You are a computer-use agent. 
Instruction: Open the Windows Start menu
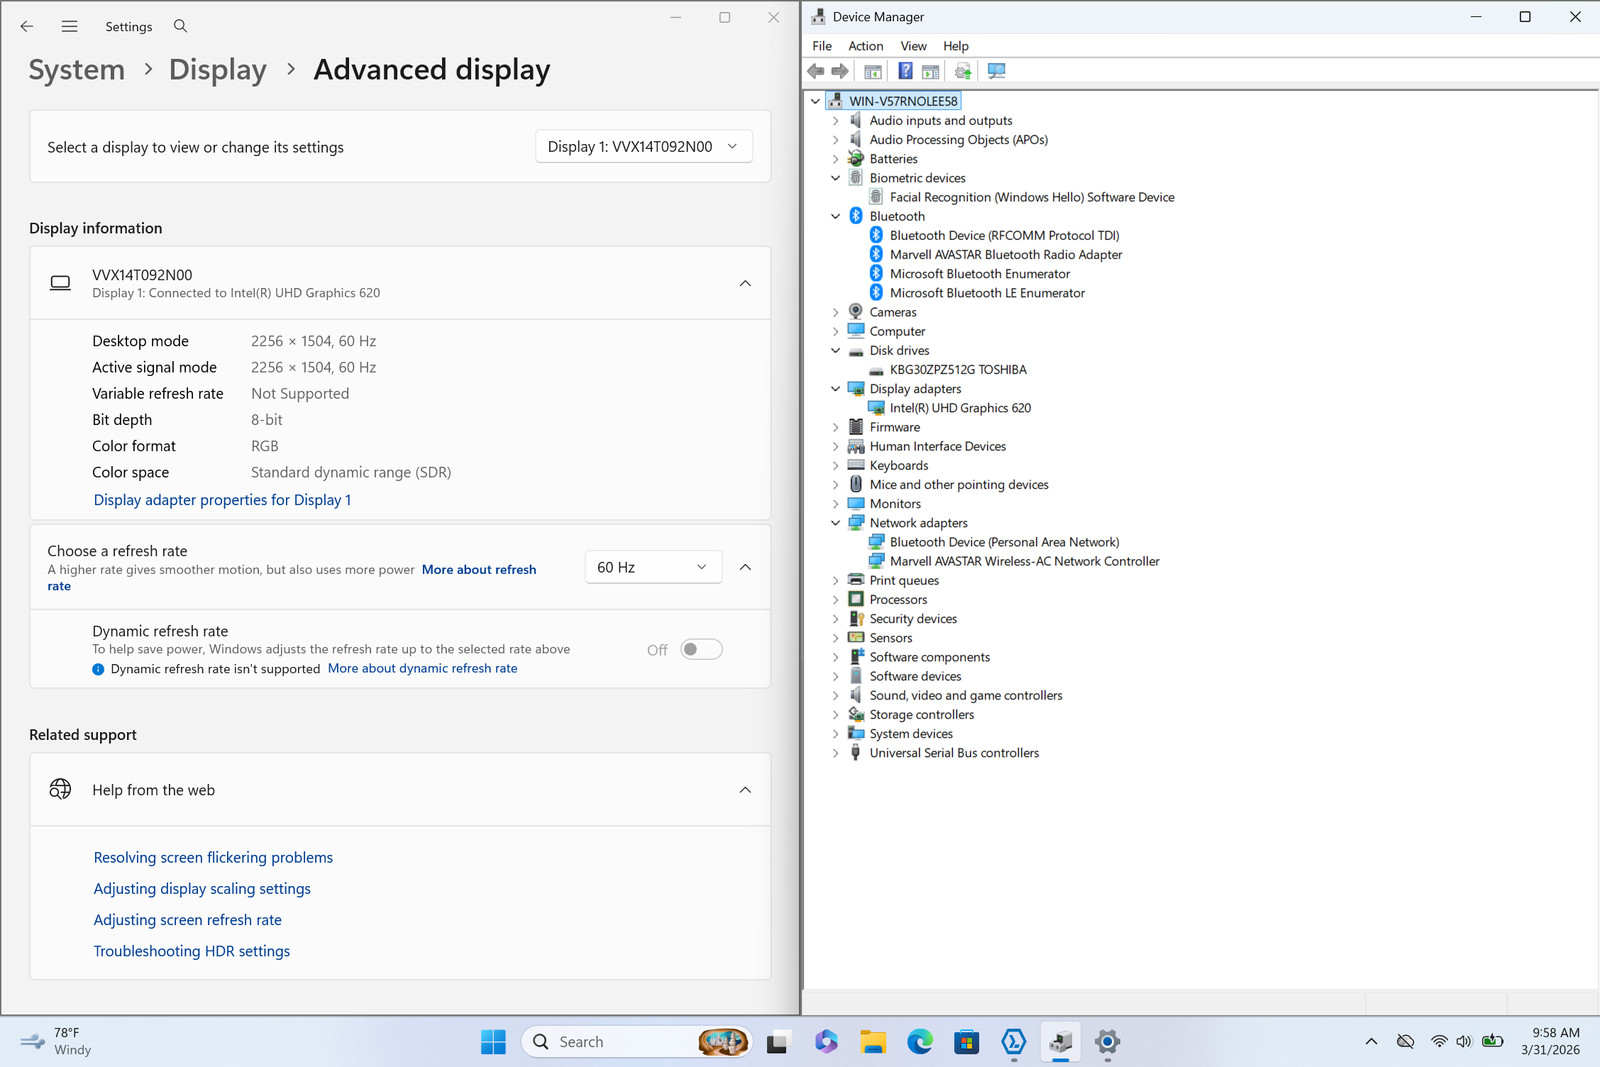(x=493, y=1042)
